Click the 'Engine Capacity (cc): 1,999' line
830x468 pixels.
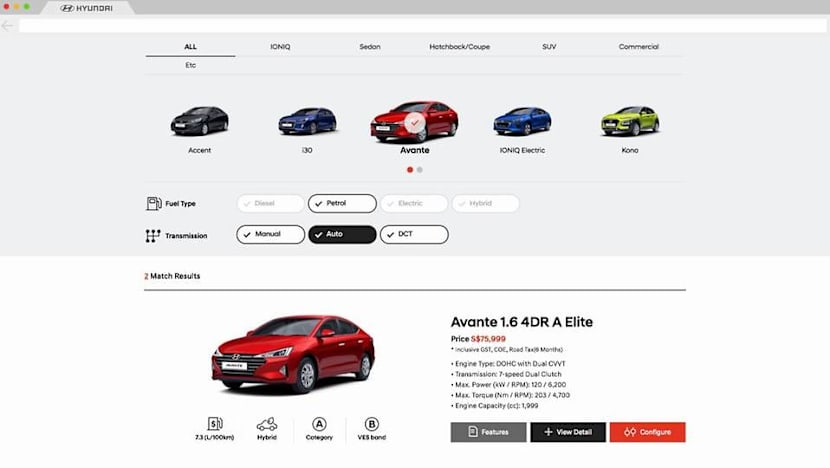(494, 406)
